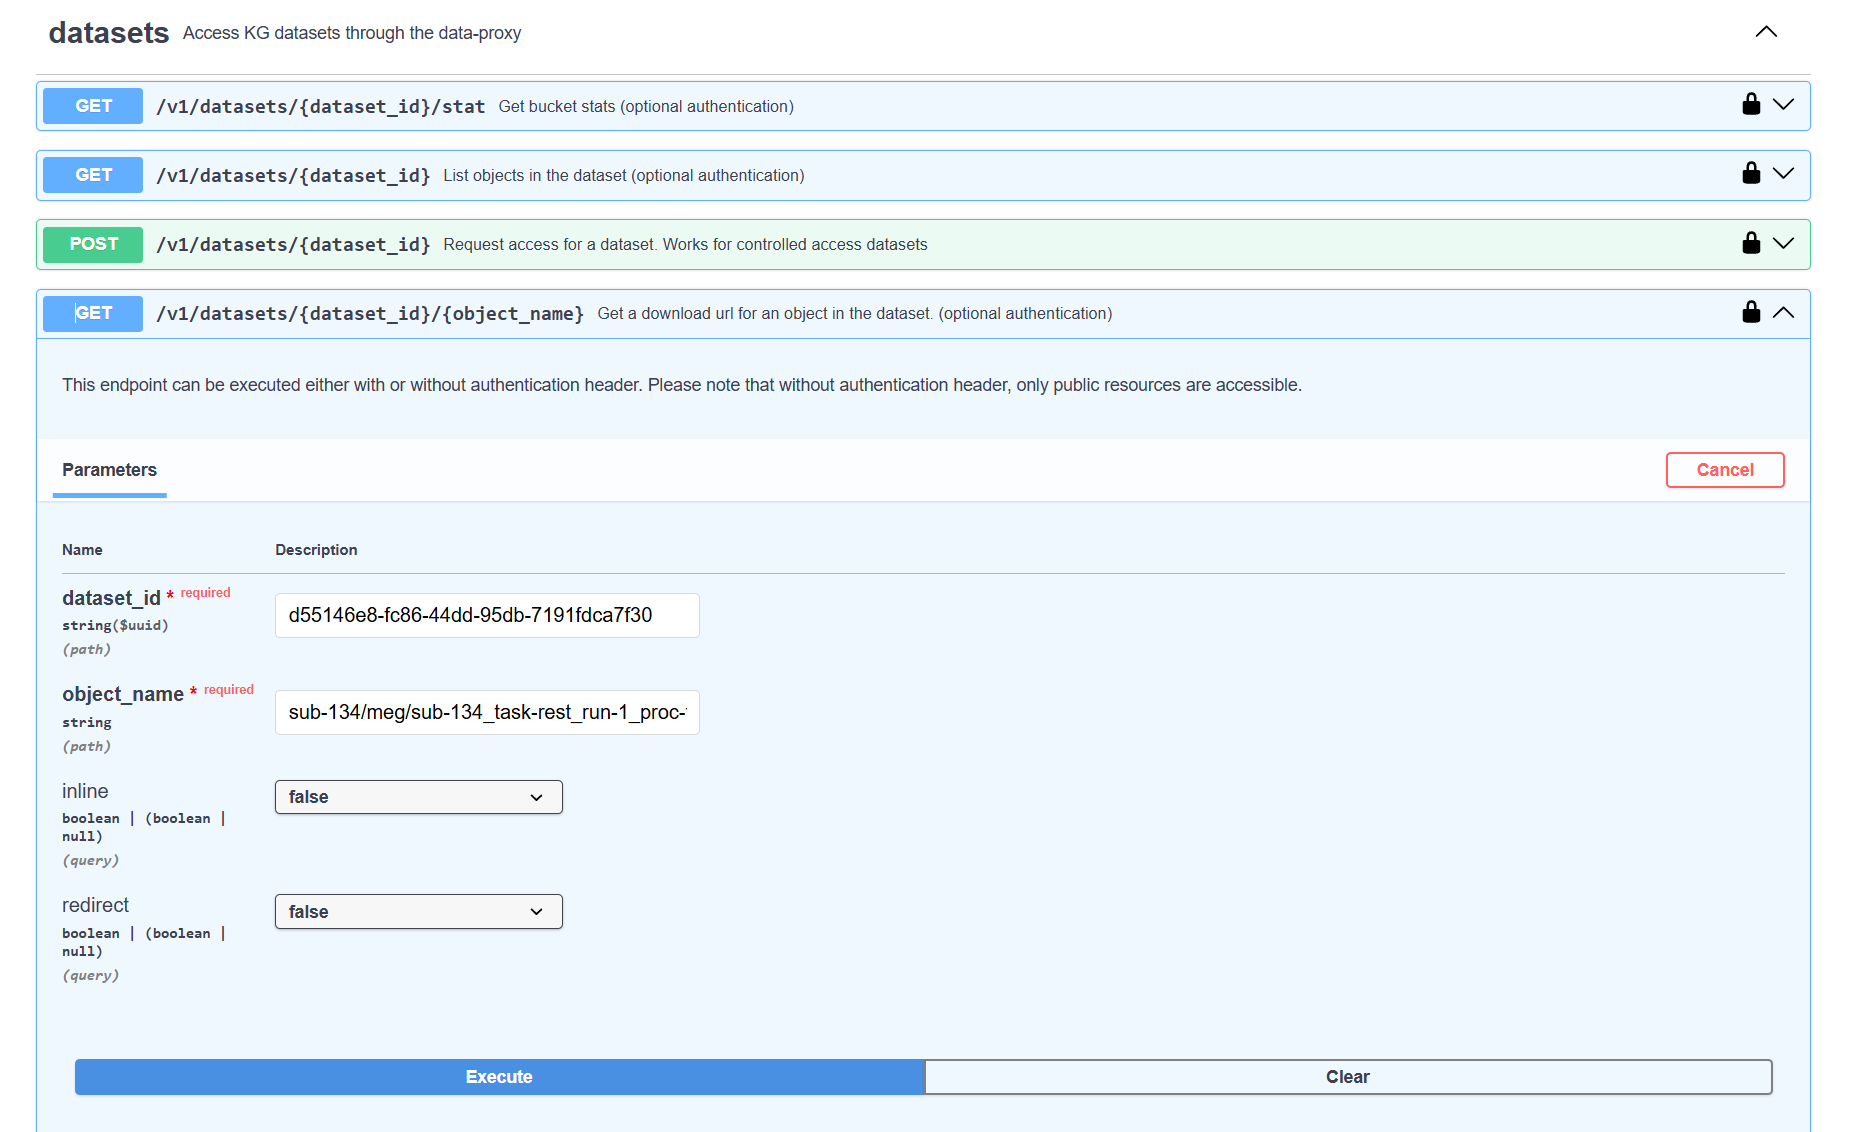Expand the List objects endpoint chevron
Viewport: 1858px width, 1132px height.
[1783, 173]
